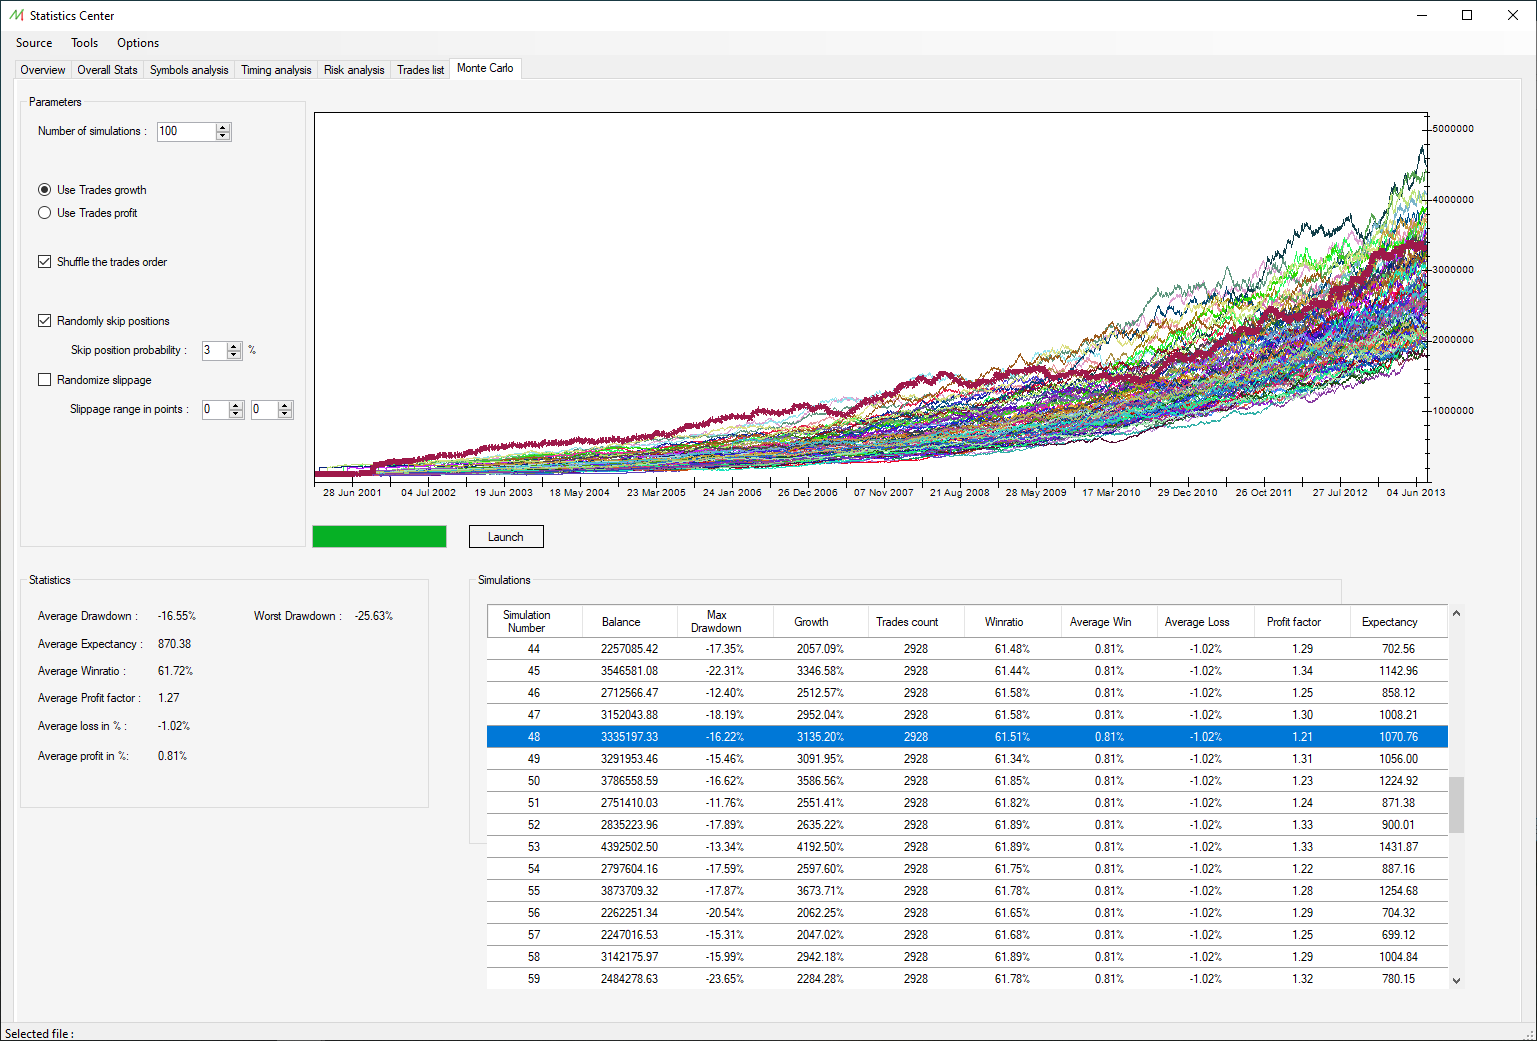Image resolution: width=1537 pixels, height=1041 pixels.
Task: Click the Launch button
Action: tap(506, 537)
